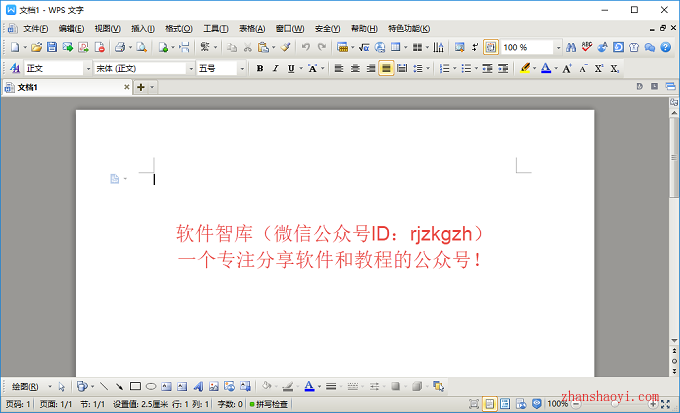Open a file with the folder icon
680x413 pixels.
point(36,47)
